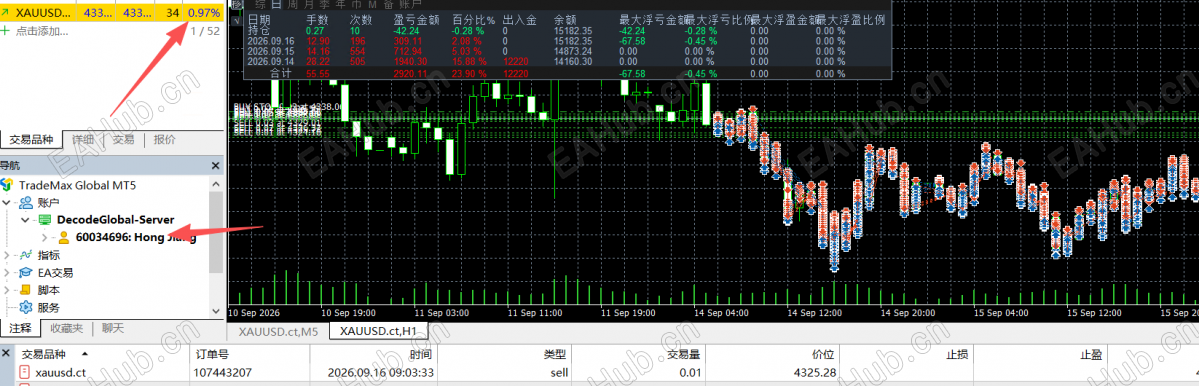
Task: Click the 账户 accounts people icon
Action: click(x=25, y=203)
